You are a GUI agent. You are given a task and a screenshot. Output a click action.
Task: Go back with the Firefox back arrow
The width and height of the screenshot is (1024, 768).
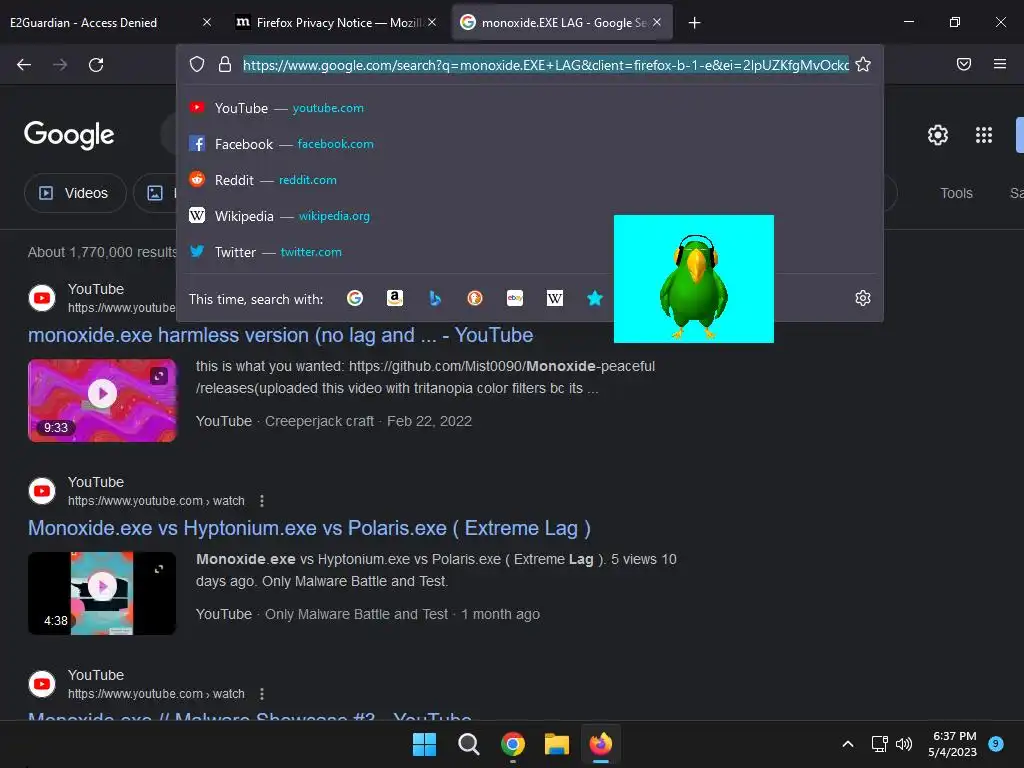tap(24, 65)
